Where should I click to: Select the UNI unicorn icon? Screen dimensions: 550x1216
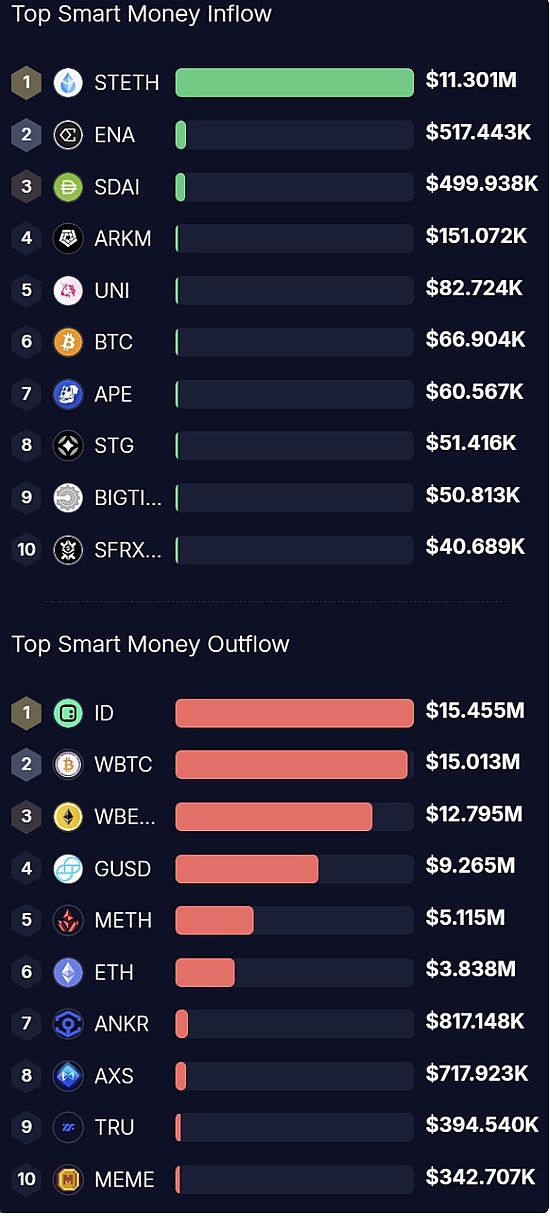(x=68, y=290)
